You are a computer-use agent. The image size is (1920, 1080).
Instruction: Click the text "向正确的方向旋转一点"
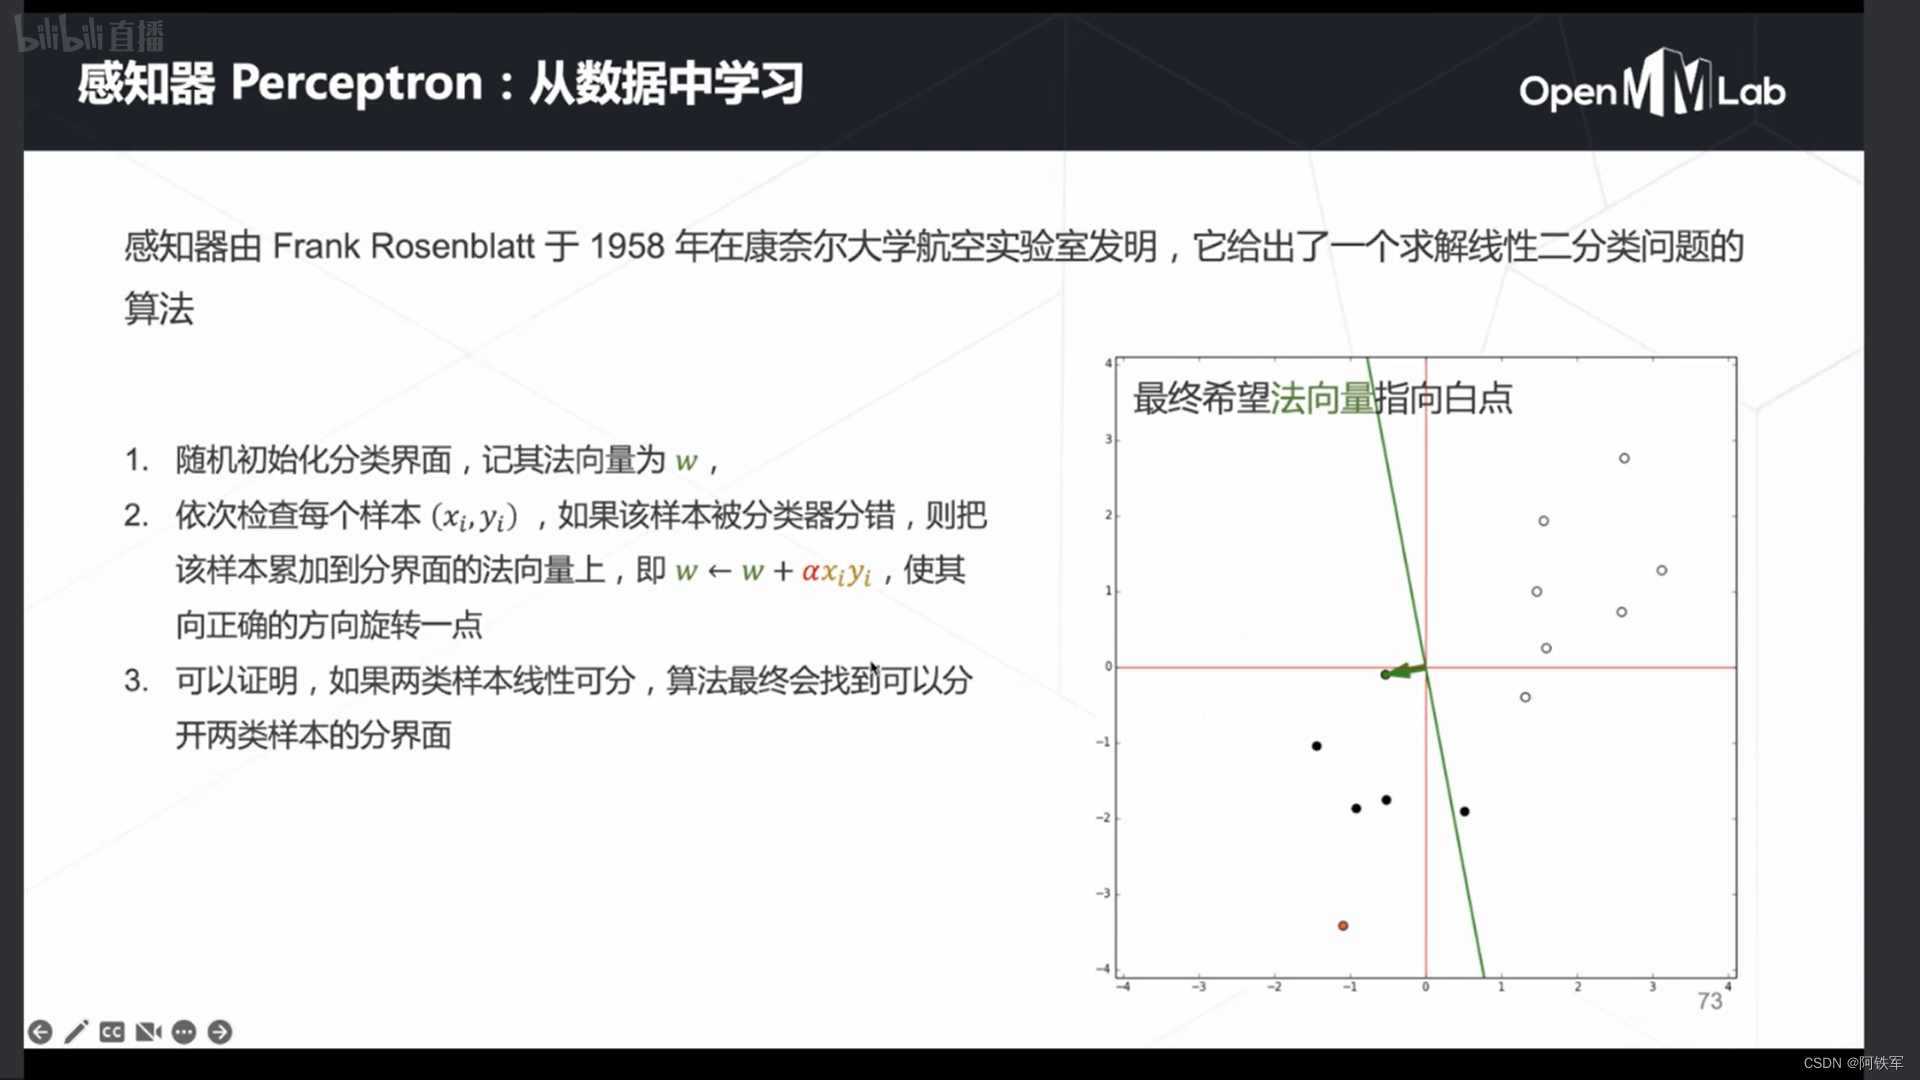(x=329, y=626)
